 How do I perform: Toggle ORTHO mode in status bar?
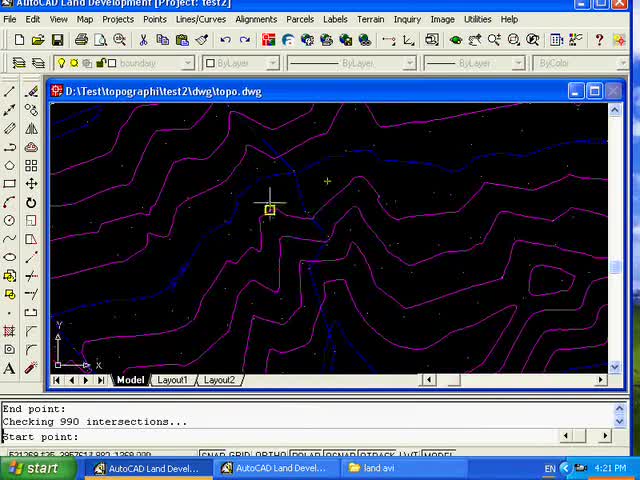point(270,454)
